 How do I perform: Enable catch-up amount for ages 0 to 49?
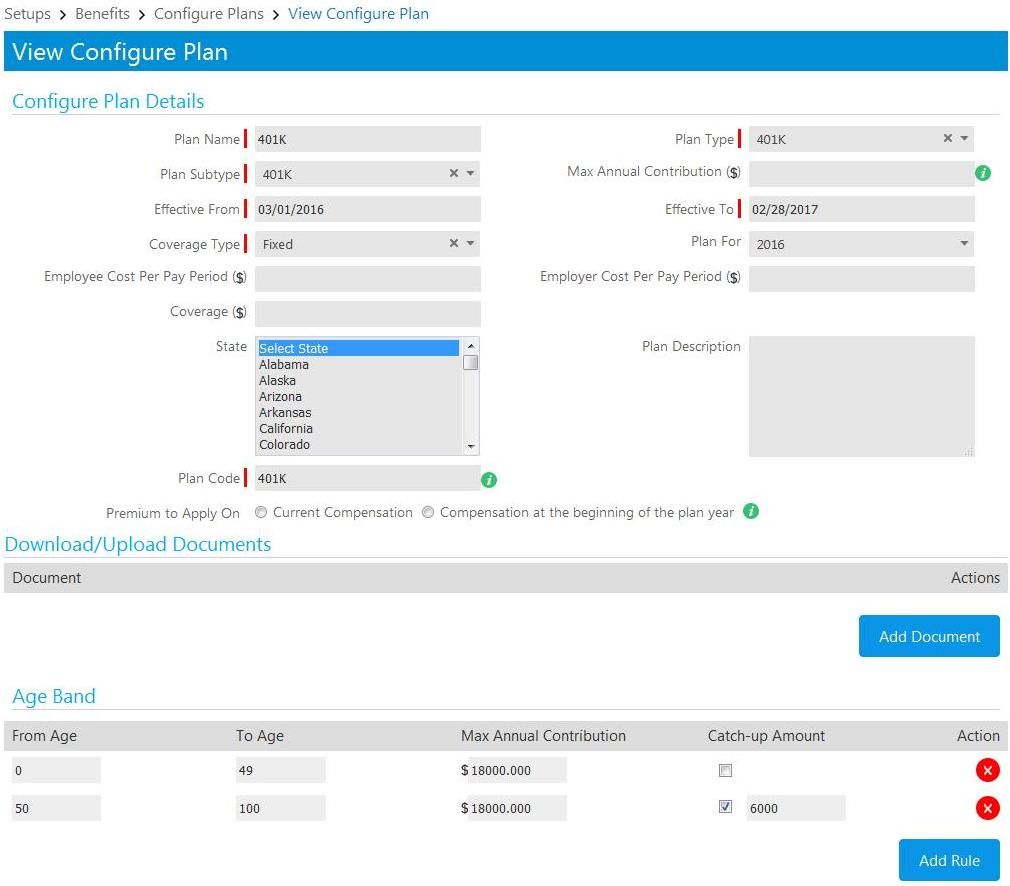pos(726,771)
